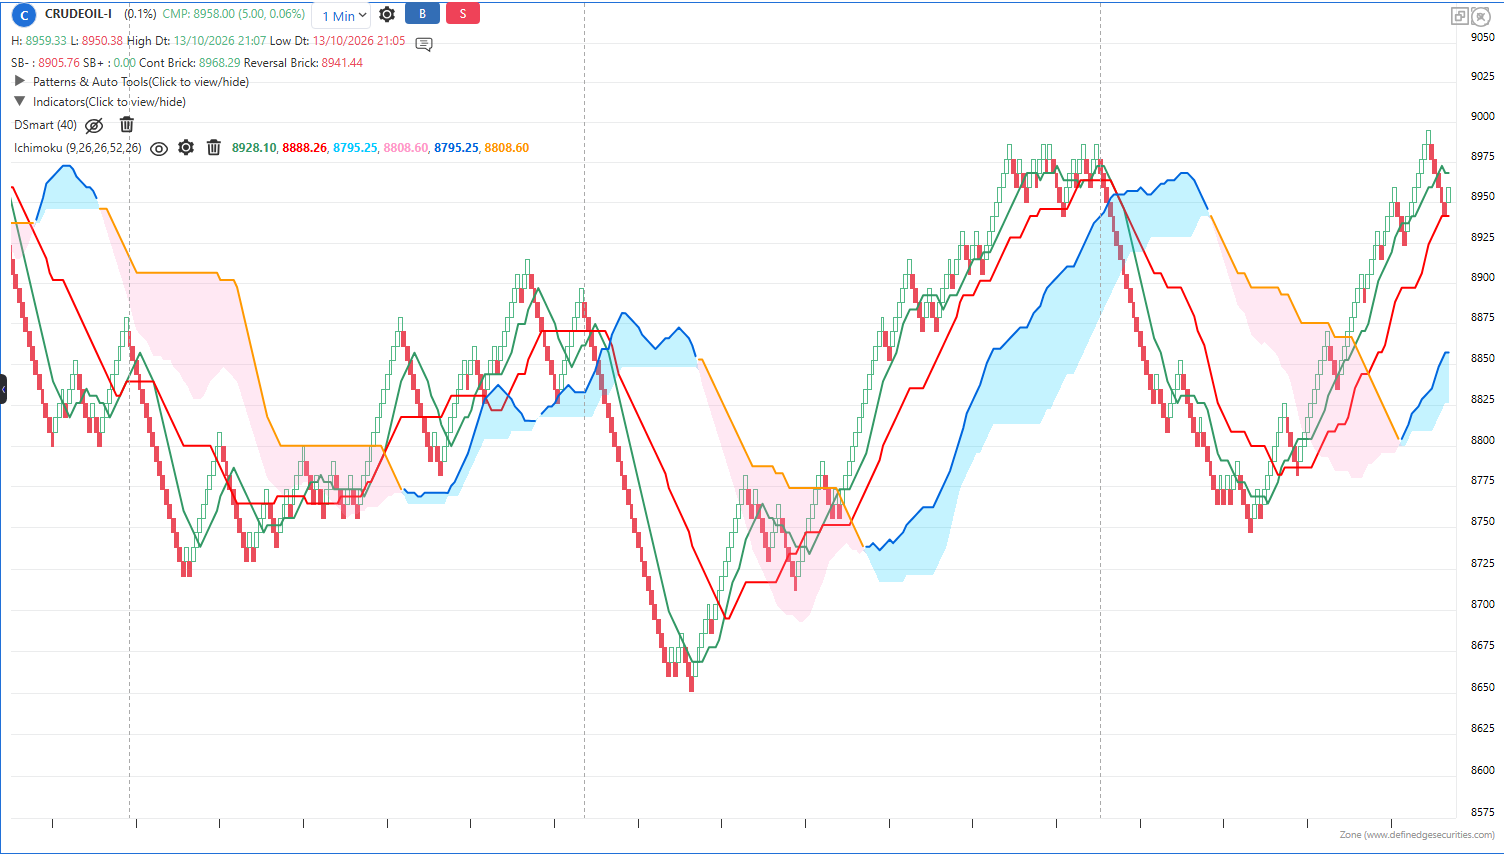The image size is (1504, 856).
Task: Click the red S sell button
Action: point(462,14)
